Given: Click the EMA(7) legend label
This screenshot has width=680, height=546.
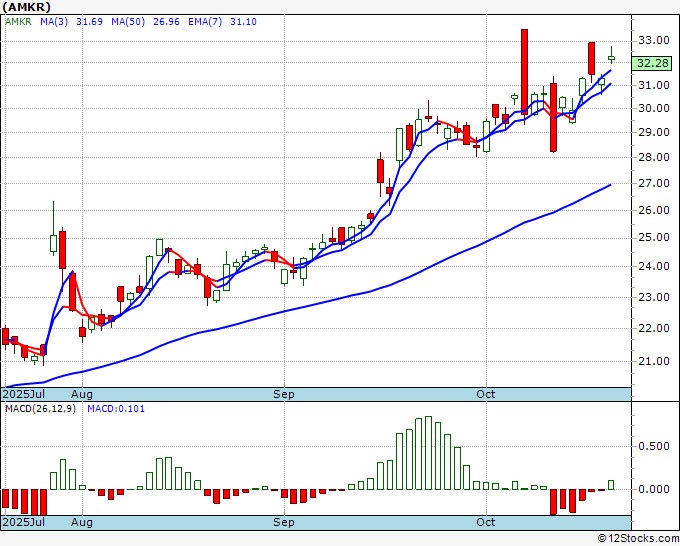Looking at the screenshot, I should click(x=205, y=22).
